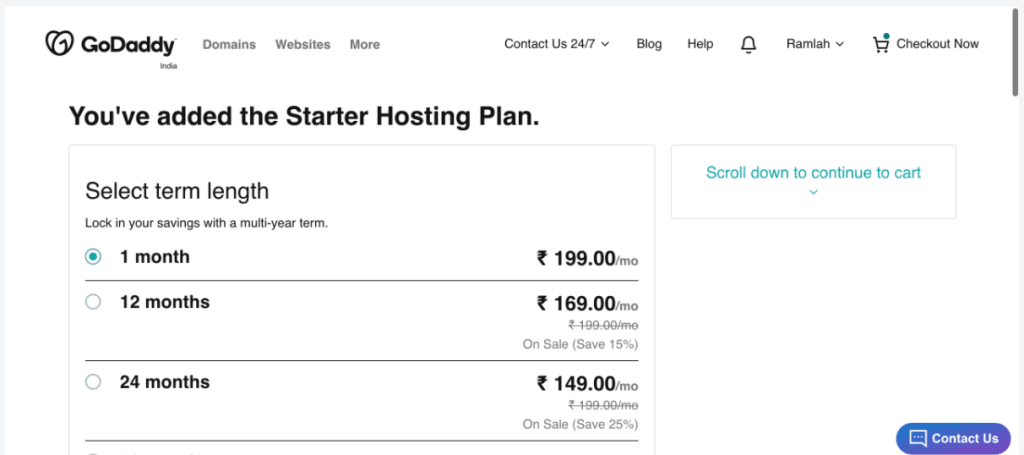This screenshot has width=1024, height=455.
Task: Open the Websites menu
Action: [x=302, y=44]
